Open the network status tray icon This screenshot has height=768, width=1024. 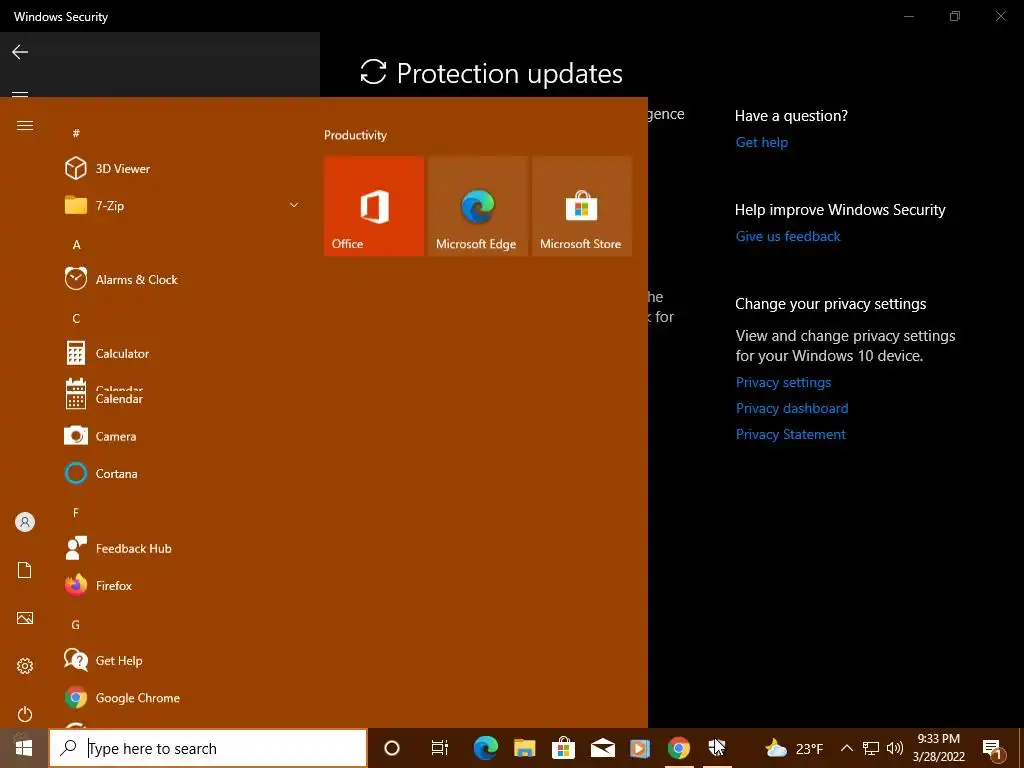[871, 748]
